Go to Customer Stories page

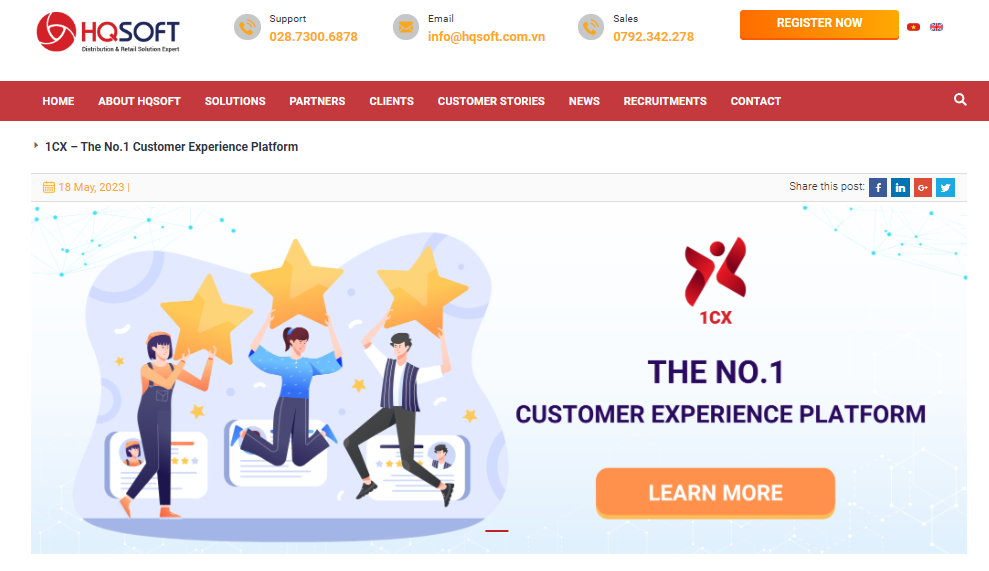click(x=491, y=101)
